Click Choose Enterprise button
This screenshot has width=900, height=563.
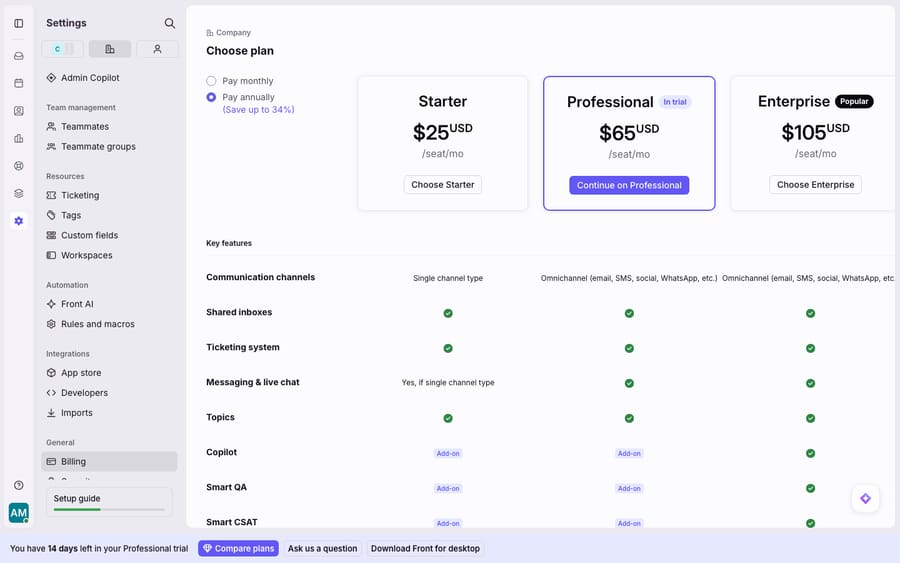pos(816,185)
